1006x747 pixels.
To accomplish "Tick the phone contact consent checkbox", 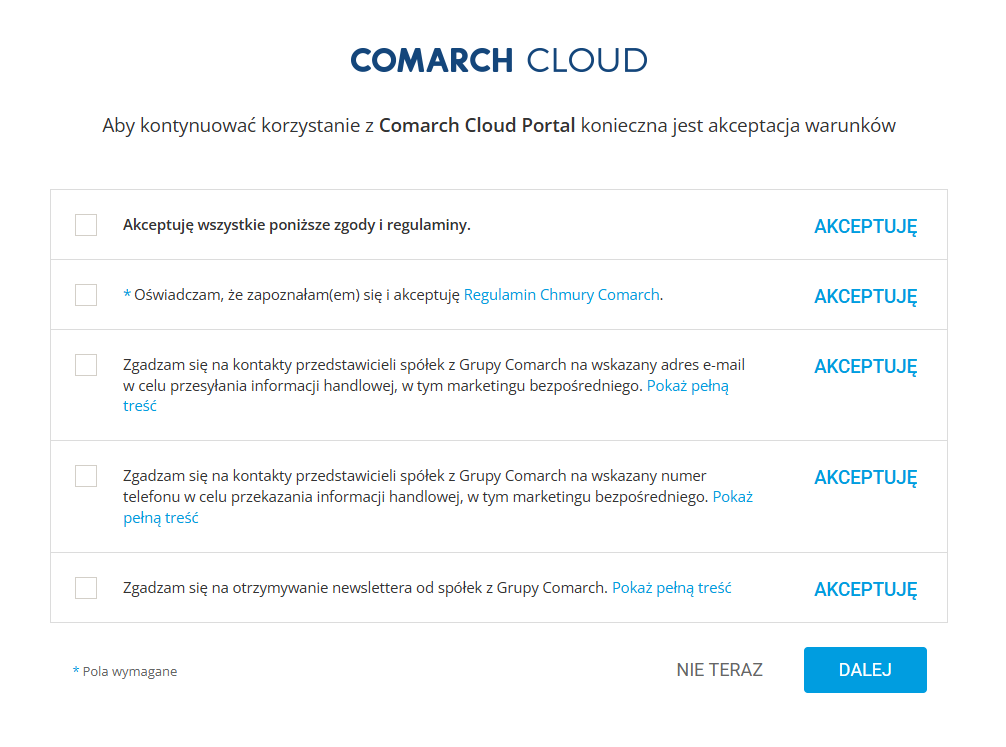I will point(86,476).
